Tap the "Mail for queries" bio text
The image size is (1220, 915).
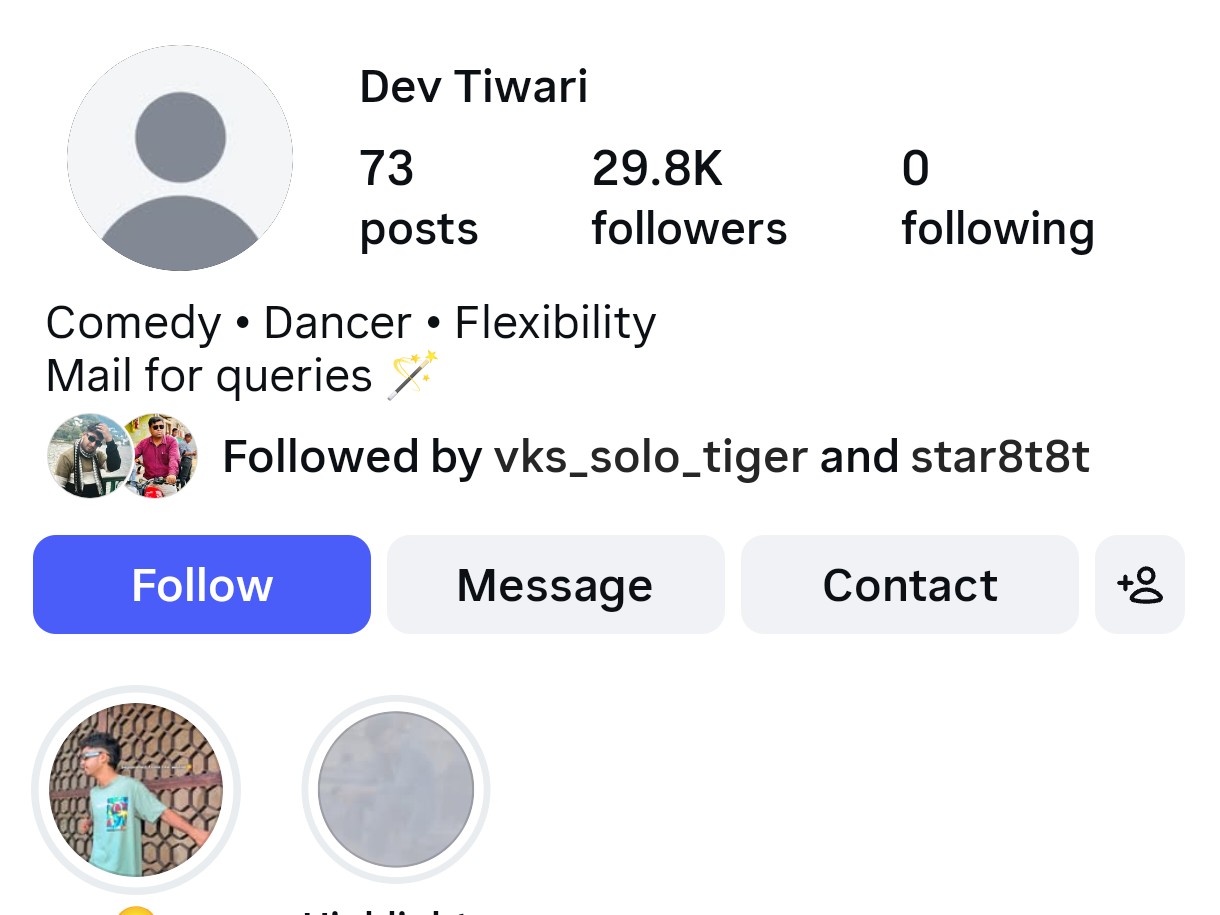(x=208, y=376)
